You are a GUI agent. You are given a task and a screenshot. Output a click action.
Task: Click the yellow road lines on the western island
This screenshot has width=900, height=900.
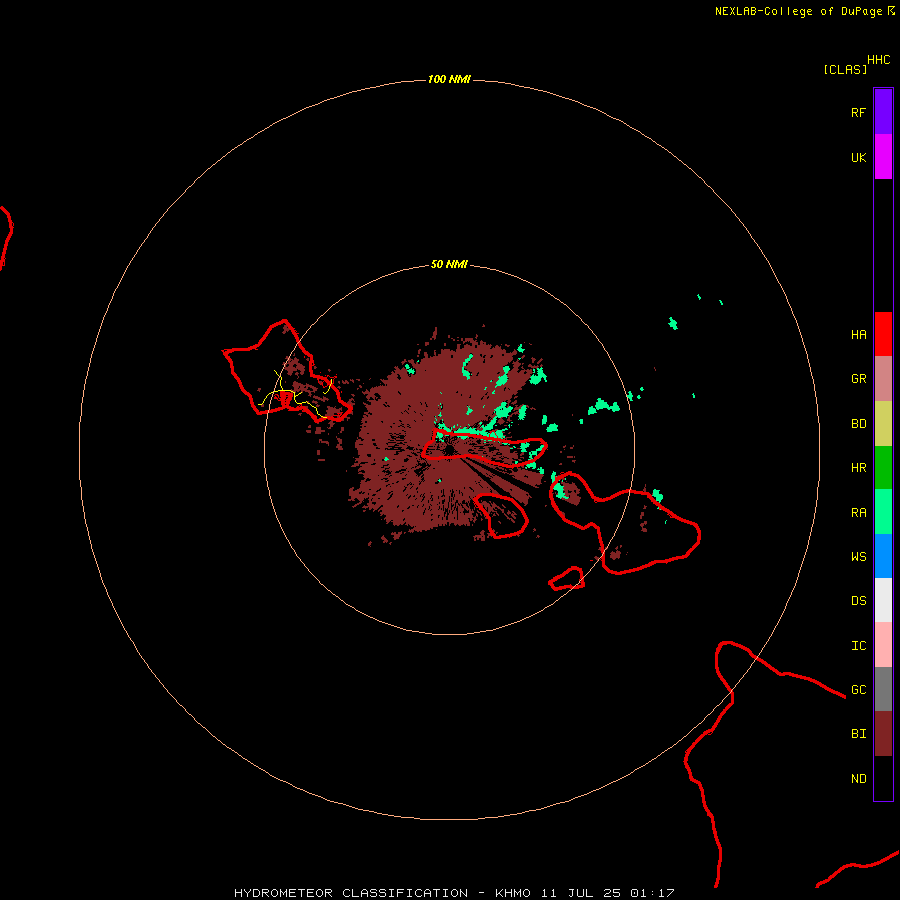[296, 393]
